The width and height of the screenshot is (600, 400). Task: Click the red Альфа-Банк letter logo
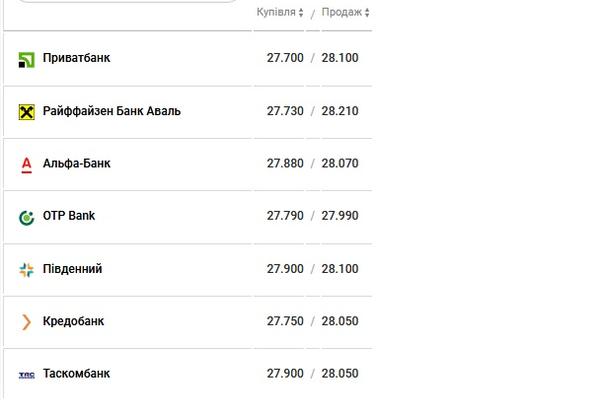(26, 165)
